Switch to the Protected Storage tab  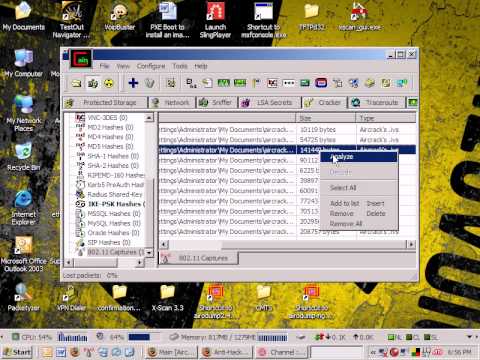(x=105, y=103)
